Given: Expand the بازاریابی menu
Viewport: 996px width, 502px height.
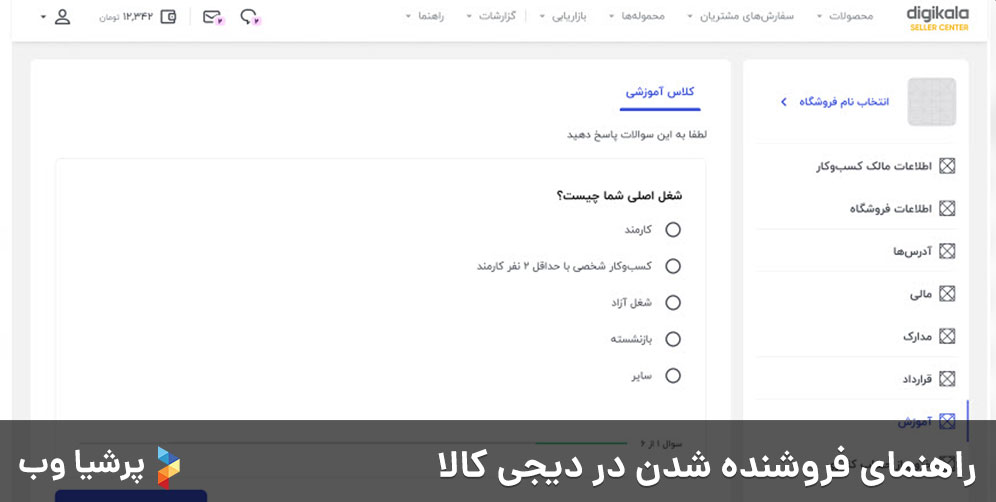Looking at the screenshot, I should [x=563, y=17].
